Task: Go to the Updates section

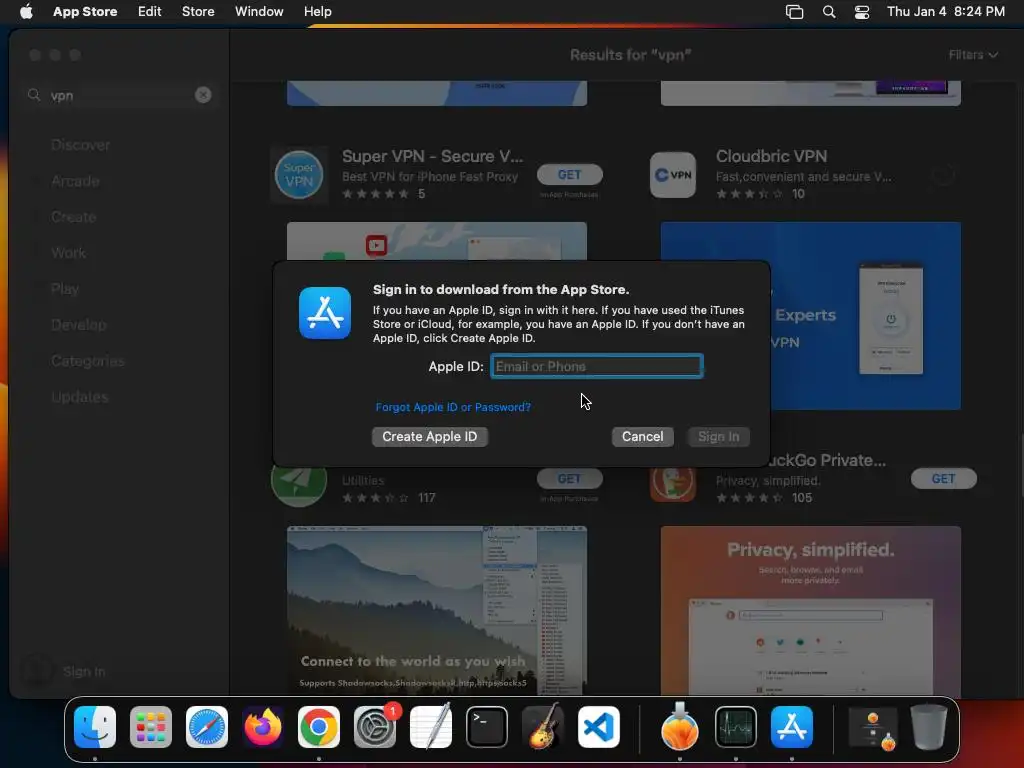Action: coord(80,397)
